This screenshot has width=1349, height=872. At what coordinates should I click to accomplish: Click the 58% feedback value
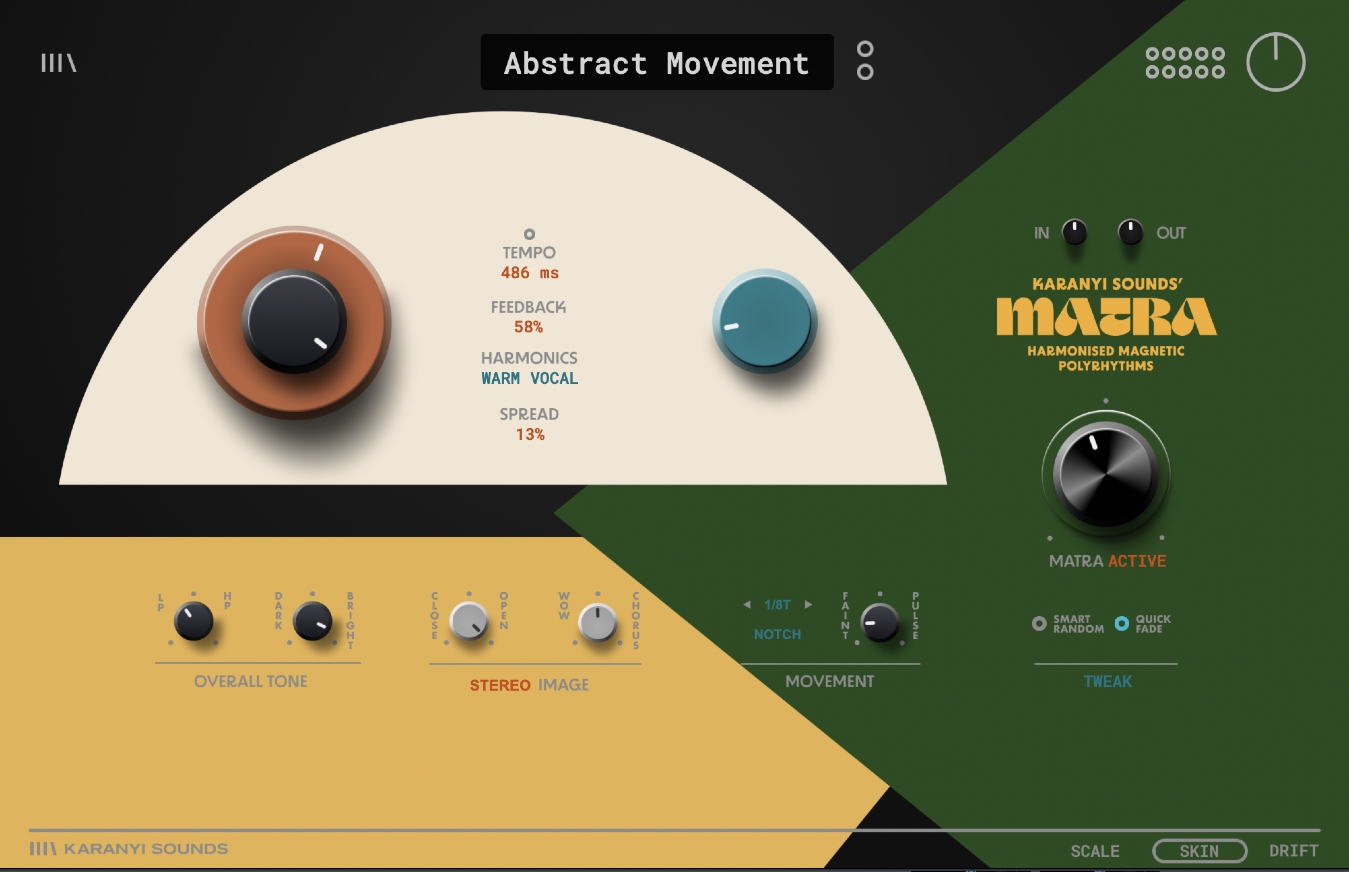529,327
